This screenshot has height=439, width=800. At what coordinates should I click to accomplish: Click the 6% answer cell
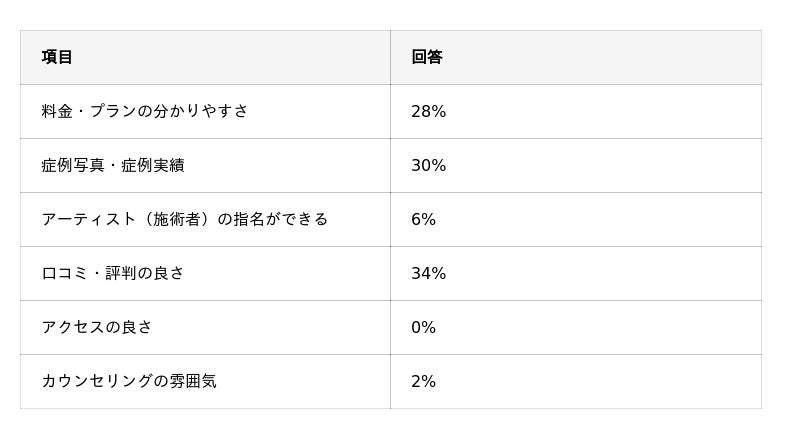pos(423,220)
